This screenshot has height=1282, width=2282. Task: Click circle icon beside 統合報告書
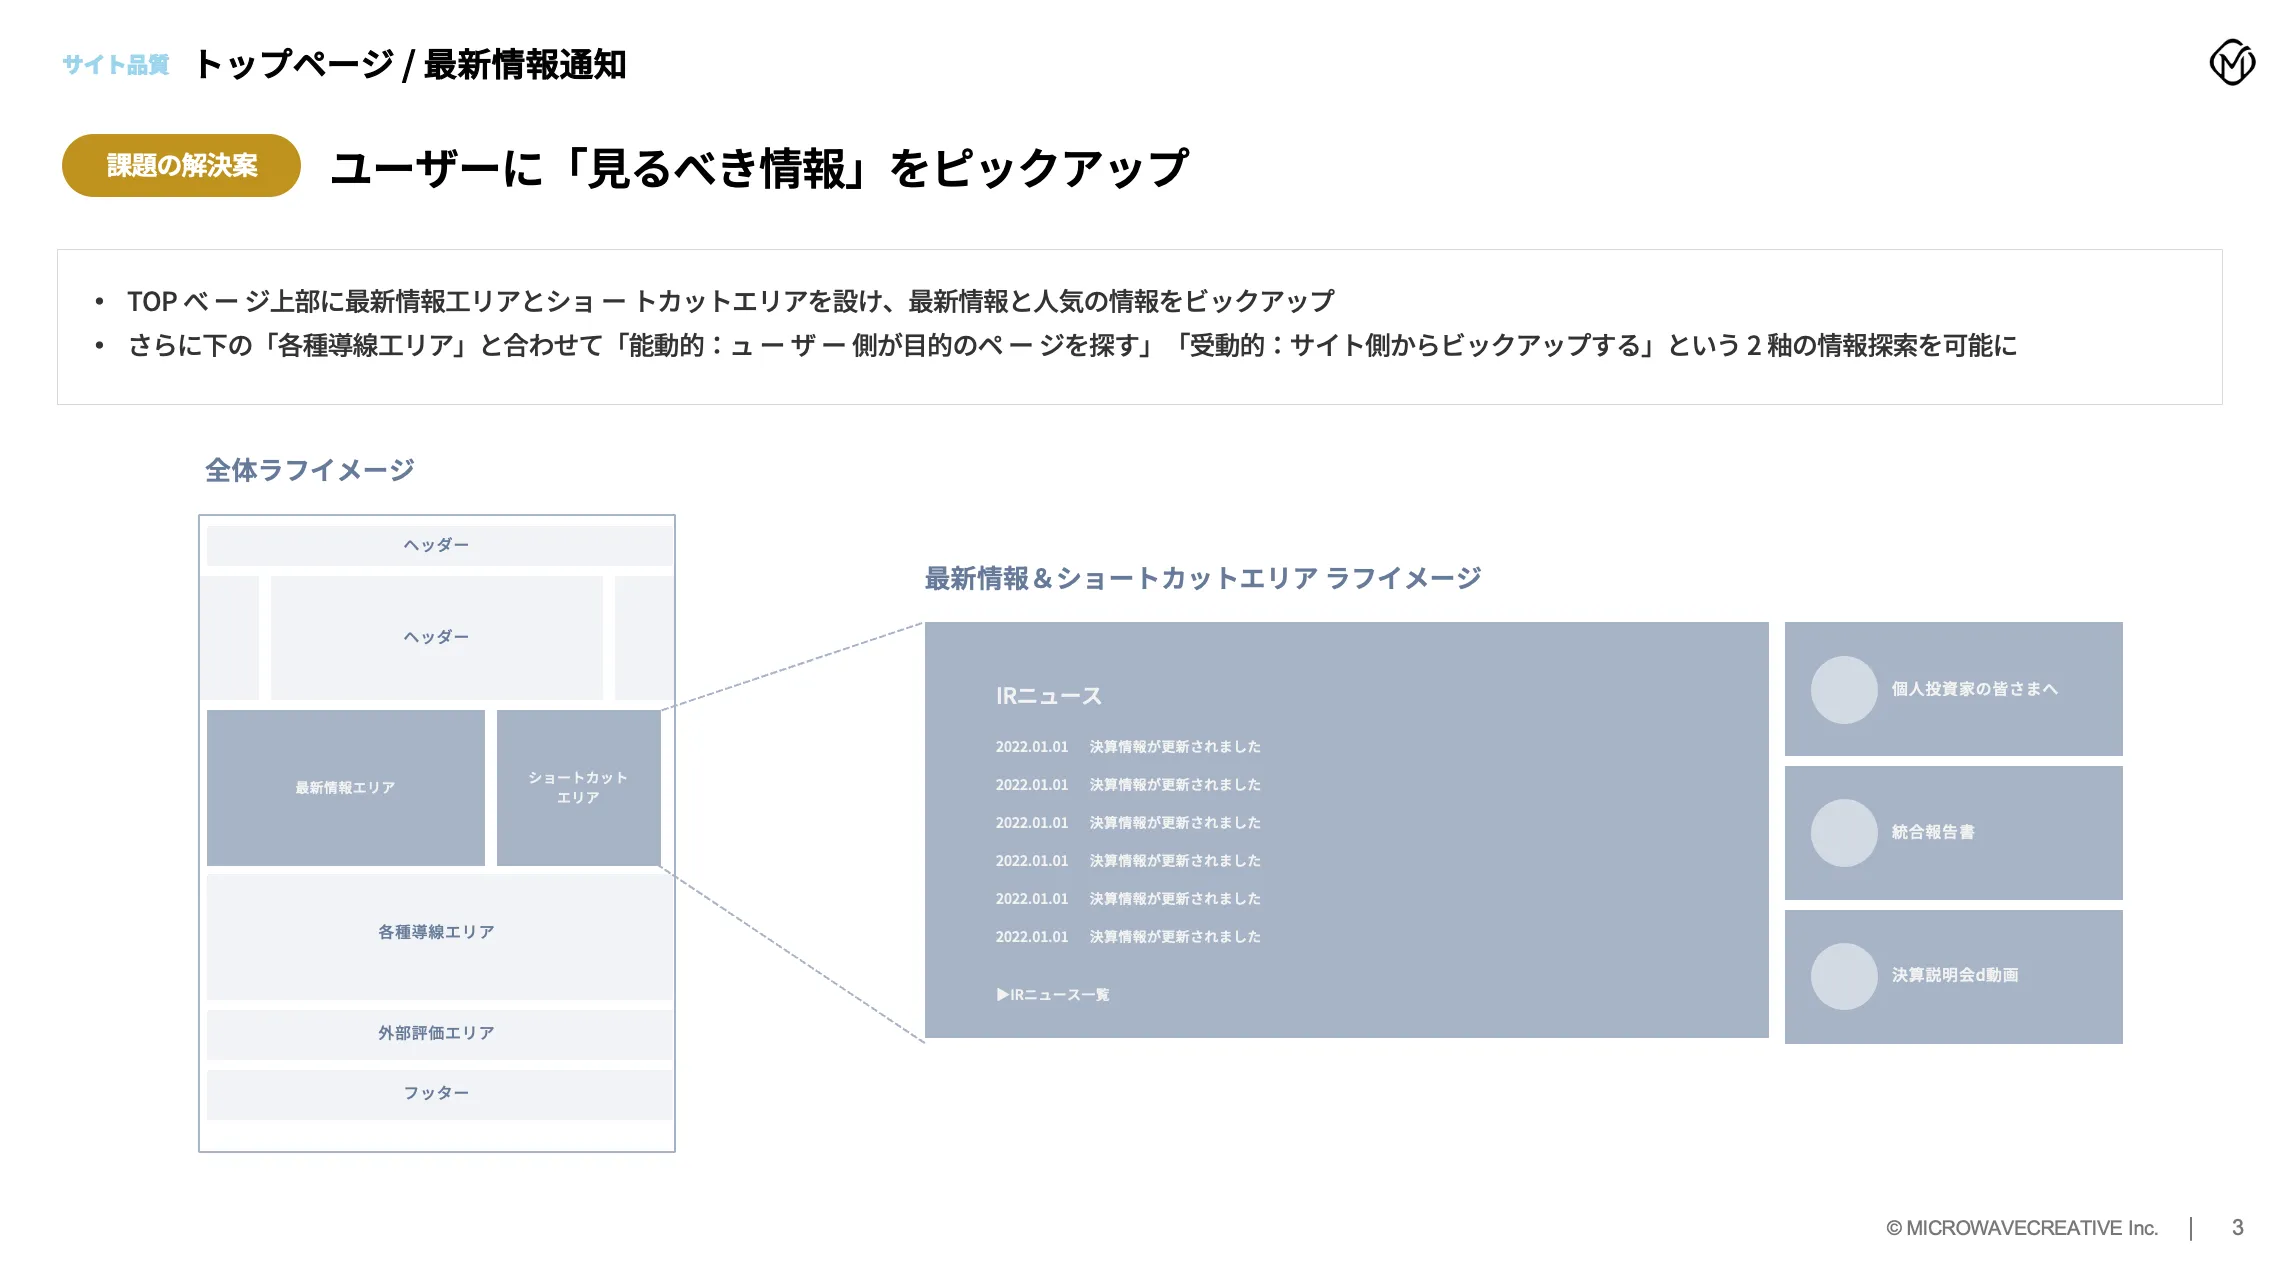coord(1843,833)
